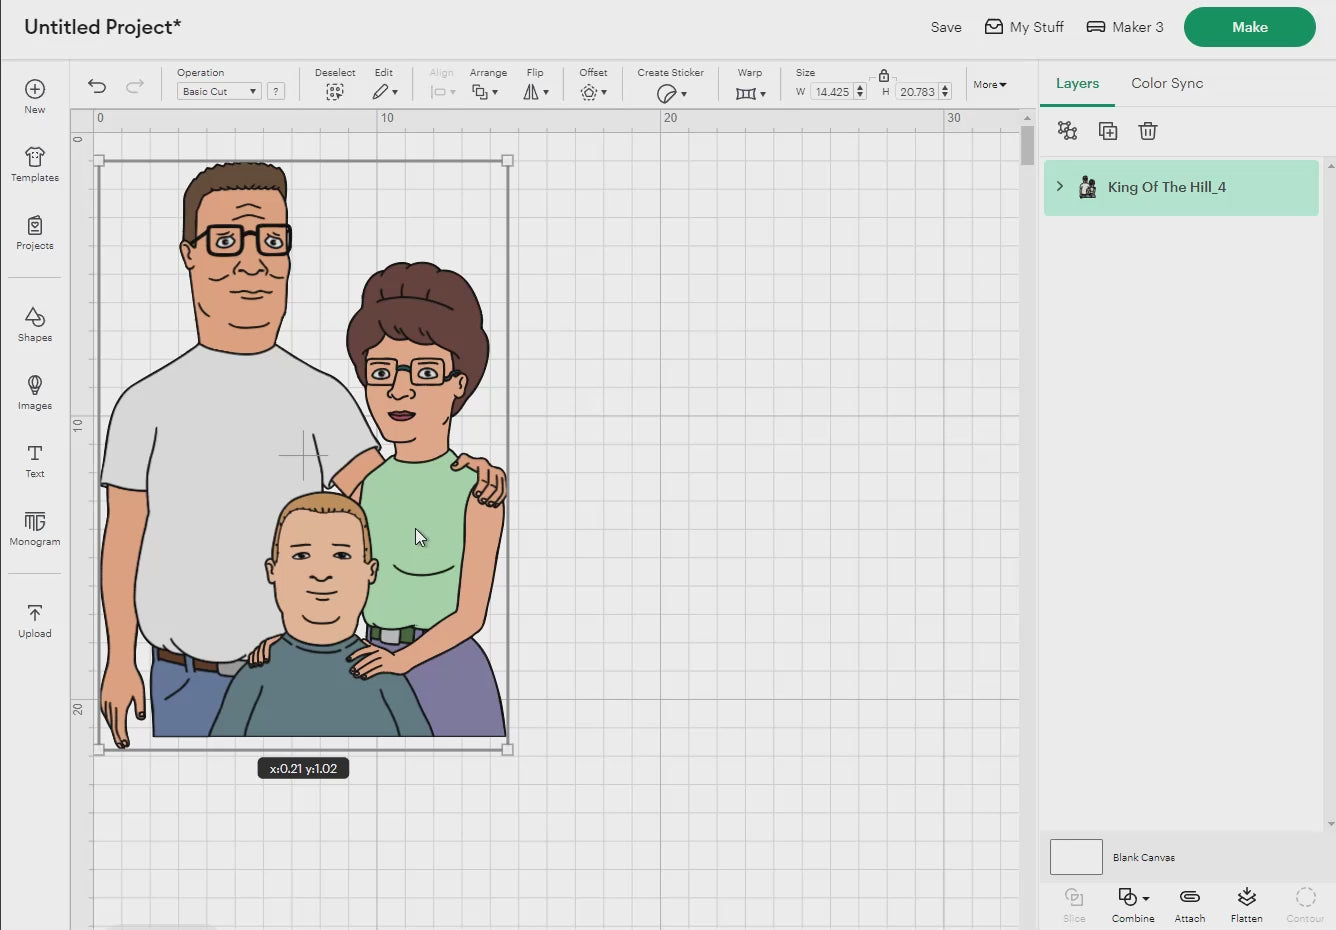Open the Offset tool dropdown
This screenshot has height=930, width=1336.
(x=594, y=92)
